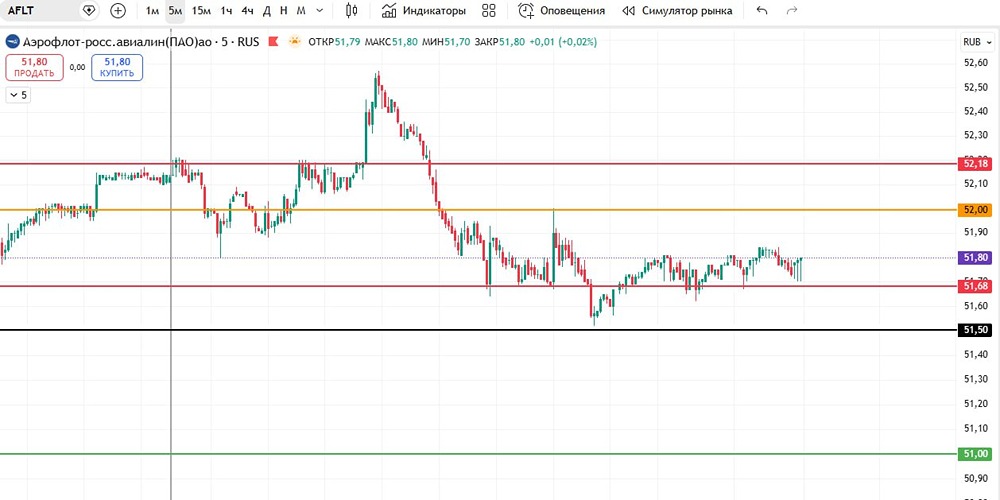The height and width of the screenshot is (500, 1000).
Task: Switch to the 1ч timeframe
Action: (x=226, y=11)
